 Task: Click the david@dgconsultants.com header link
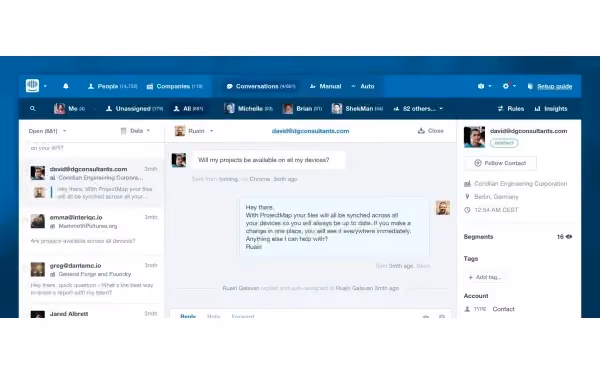[x=310, y=131]
